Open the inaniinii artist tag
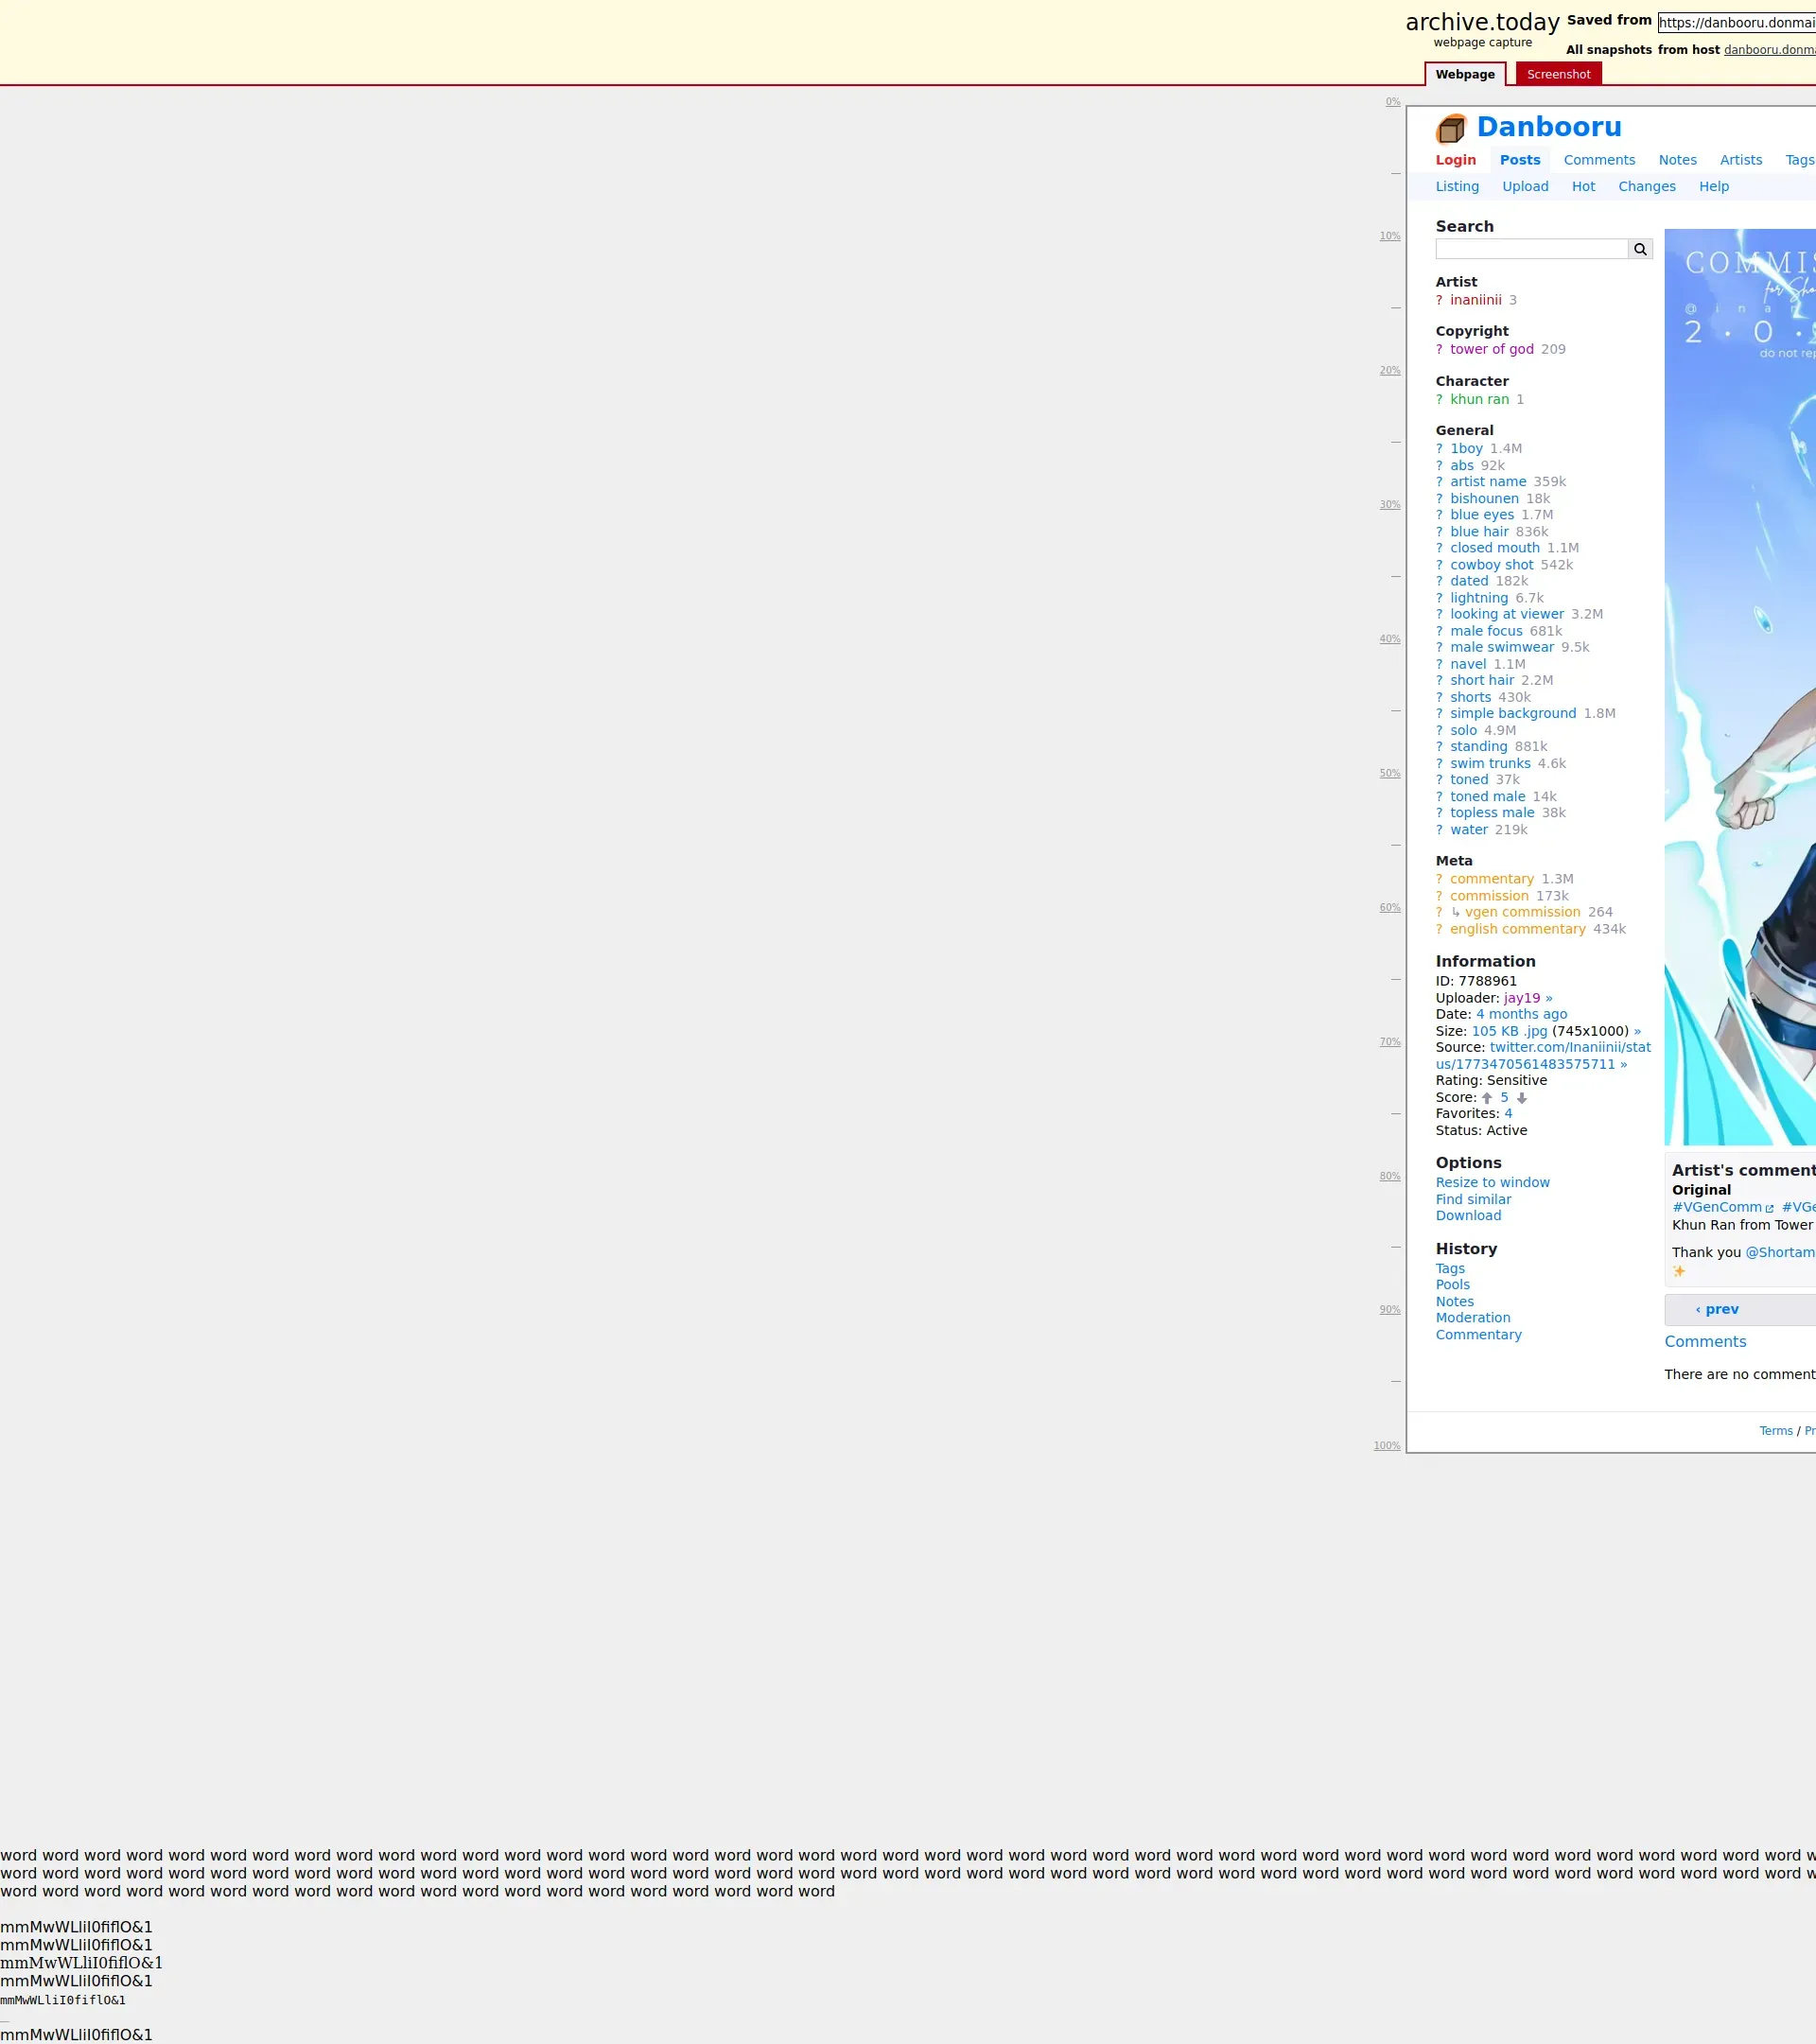This screenshot has width=1816, height=2044. pos(1476,300)
